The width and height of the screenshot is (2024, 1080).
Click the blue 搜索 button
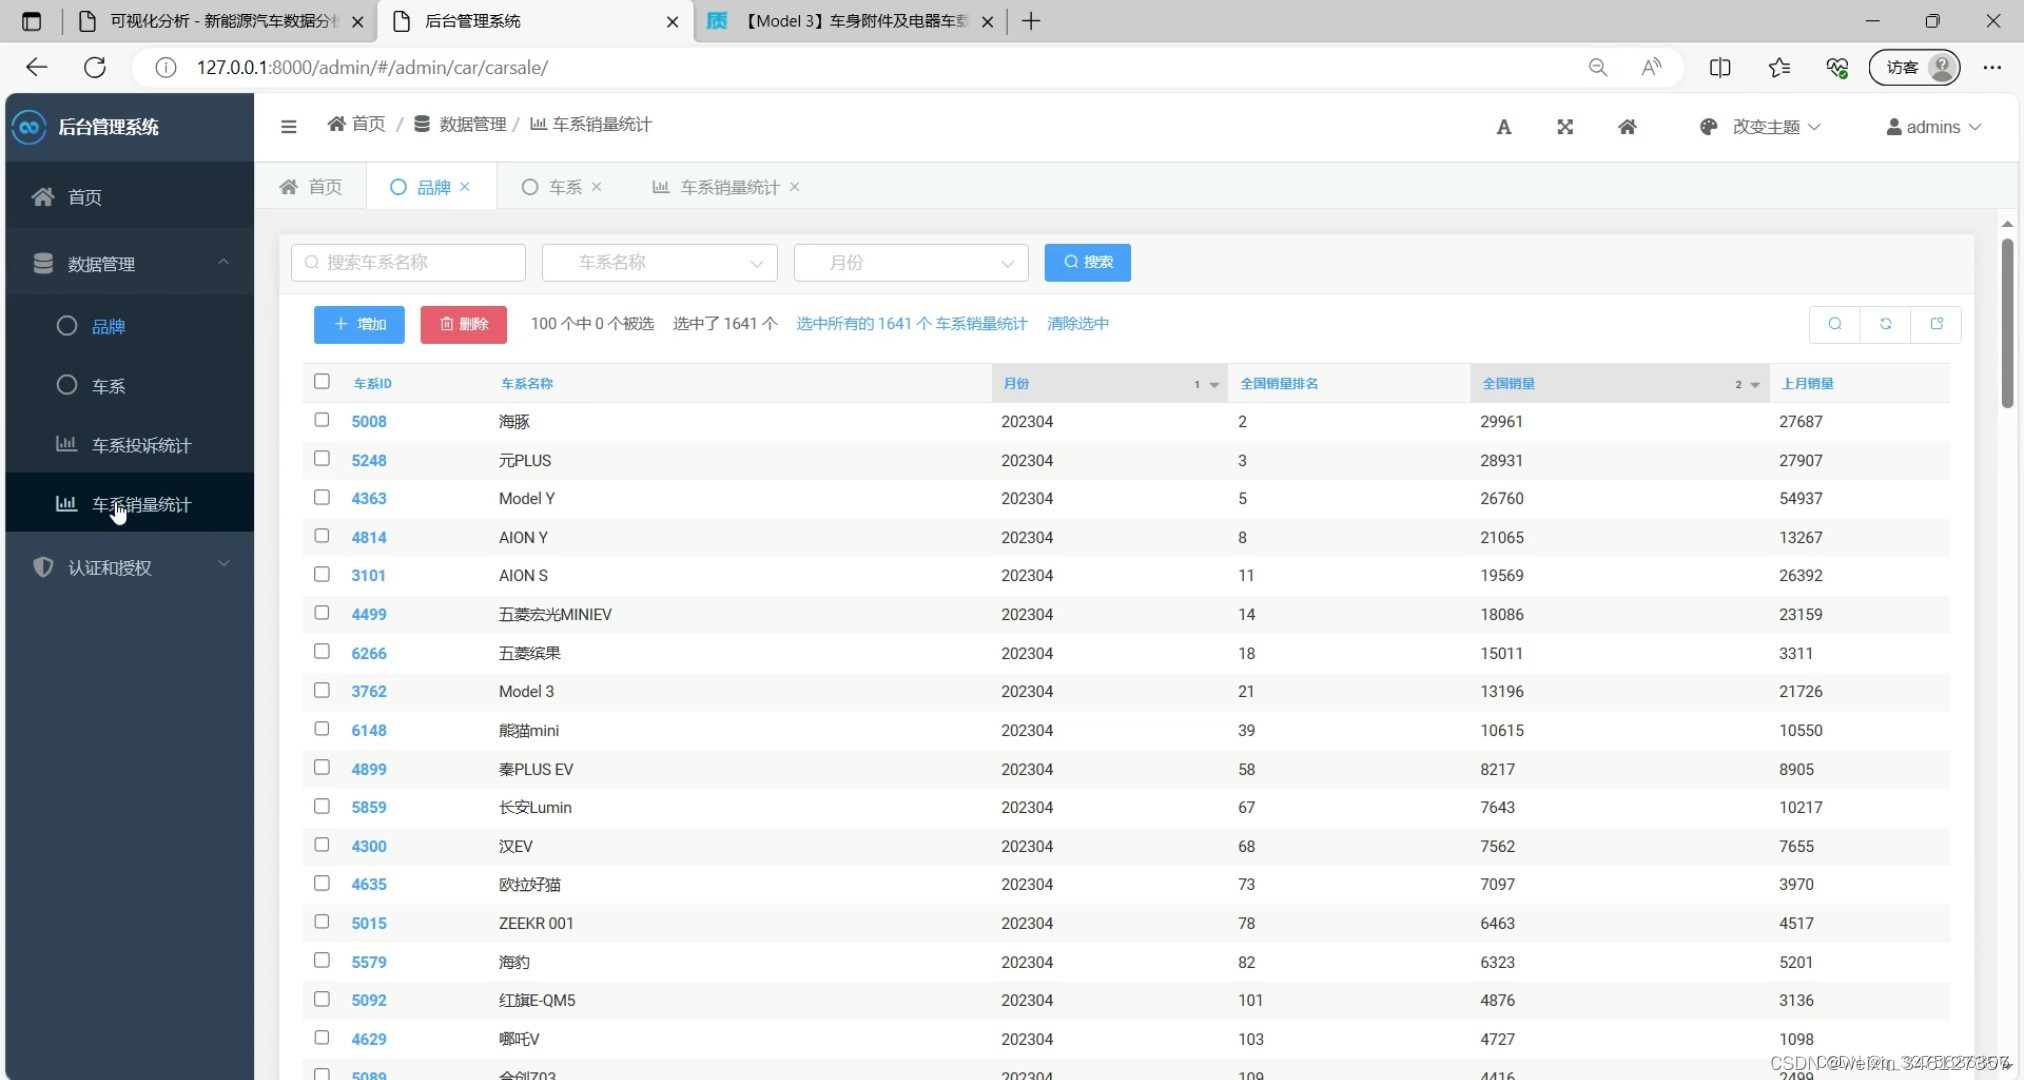(1087, 262)
